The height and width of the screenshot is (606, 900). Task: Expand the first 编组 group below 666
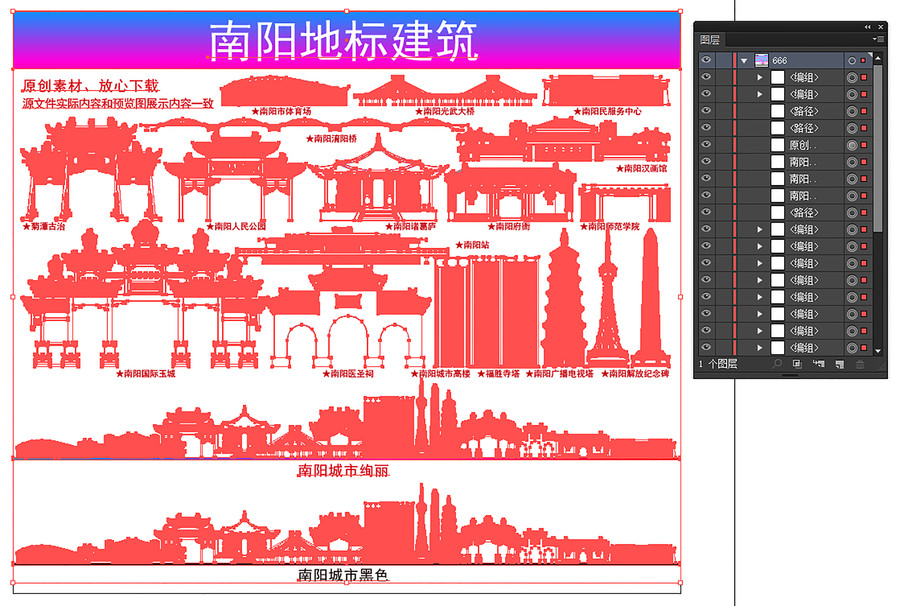click(x=759, y=77)
